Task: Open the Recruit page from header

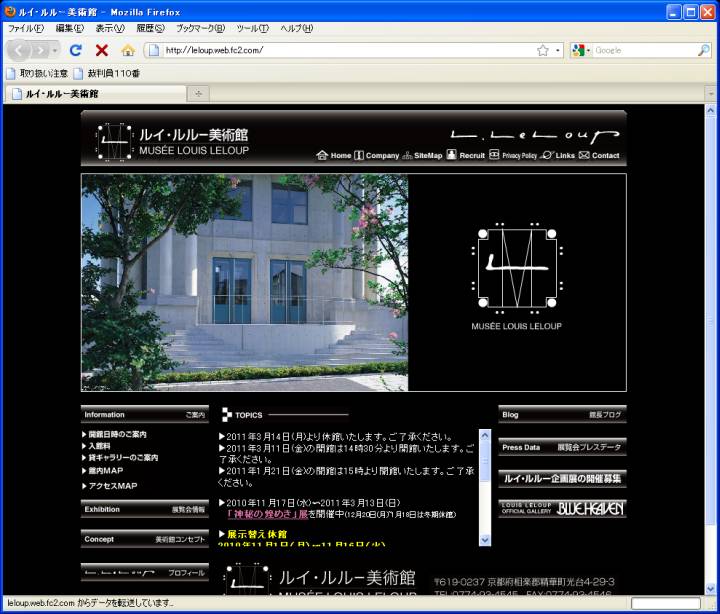Action: pos(466,156)
